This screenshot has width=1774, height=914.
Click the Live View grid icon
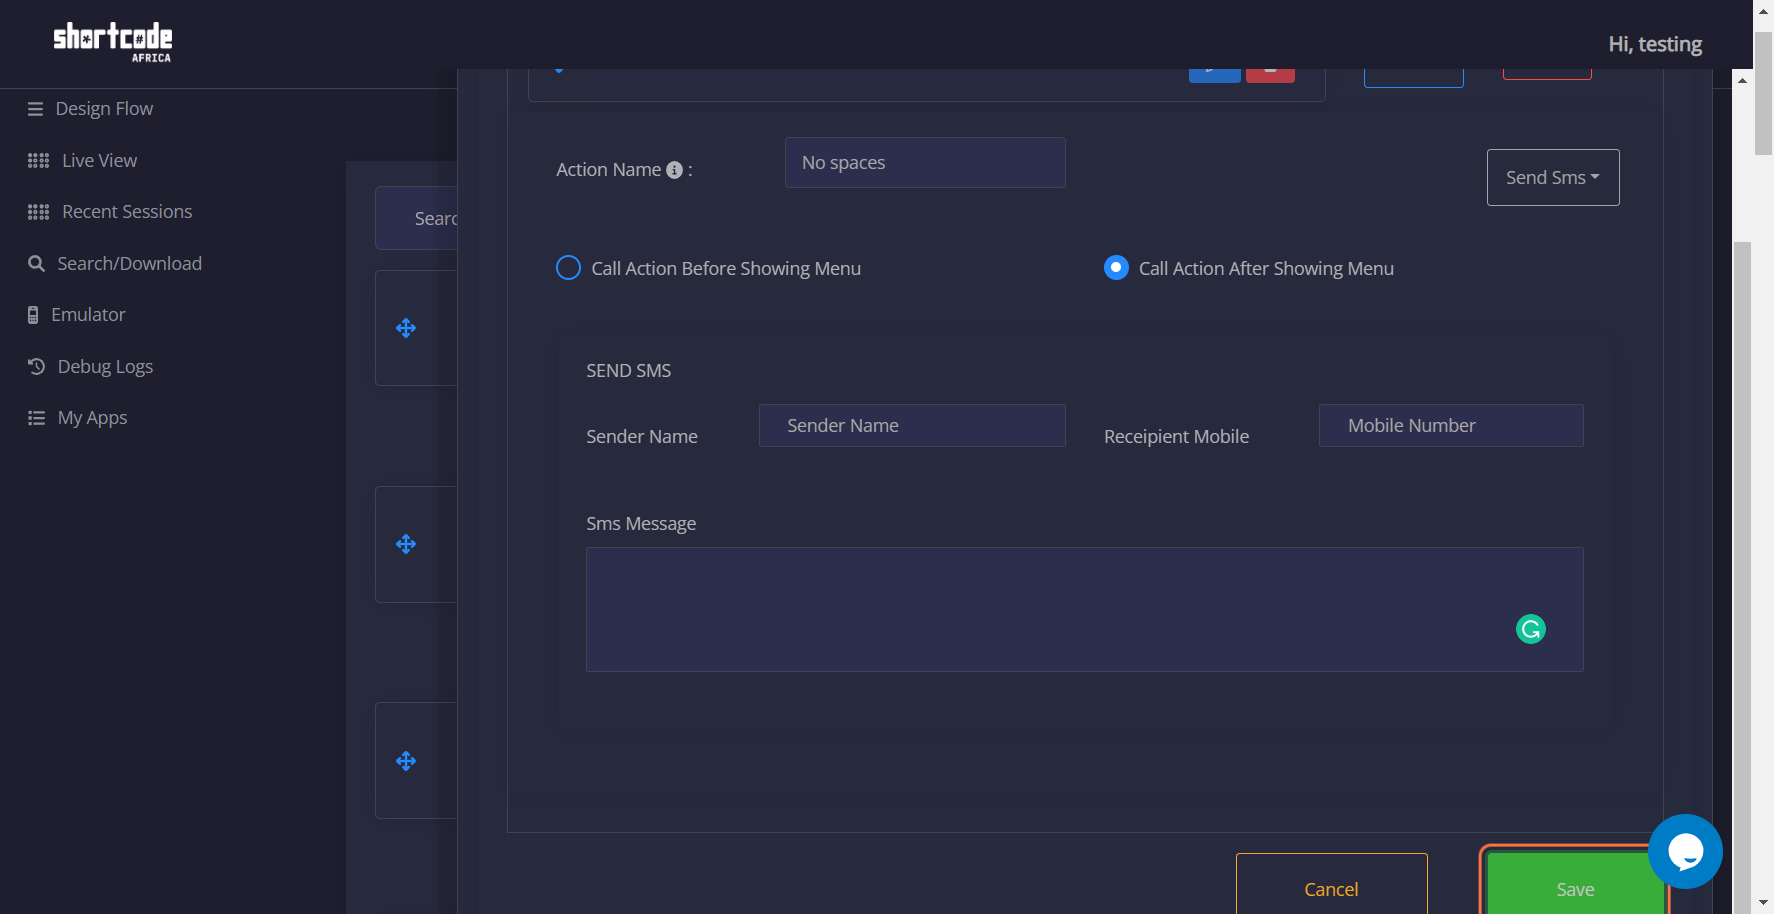pyautogui.click(x=38, y=161)
